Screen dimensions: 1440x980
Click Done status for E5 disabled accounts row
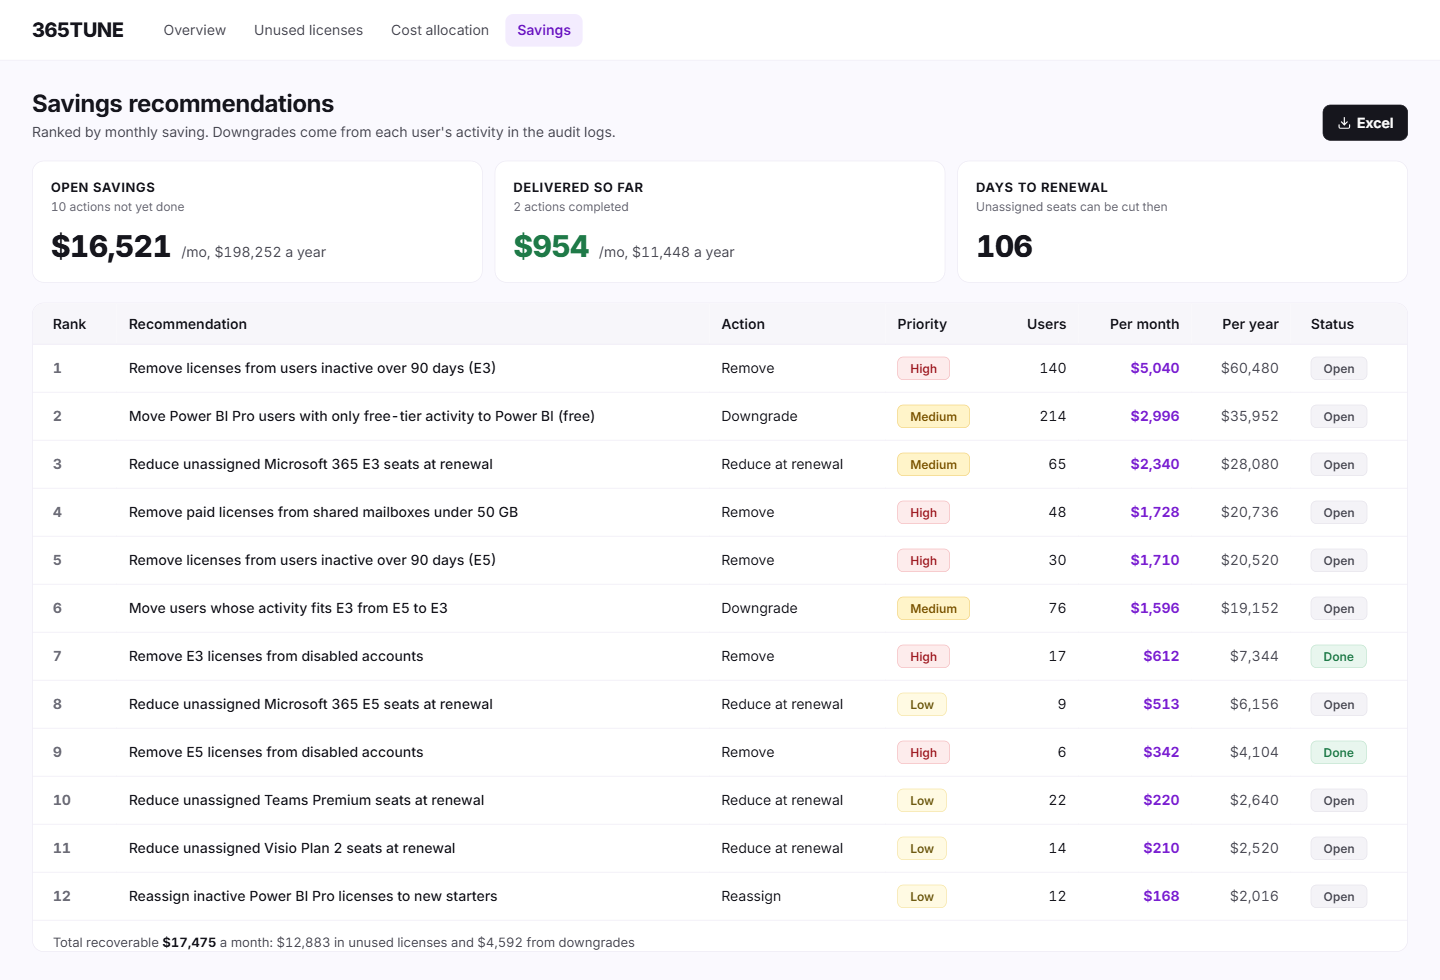[1338, 753]
